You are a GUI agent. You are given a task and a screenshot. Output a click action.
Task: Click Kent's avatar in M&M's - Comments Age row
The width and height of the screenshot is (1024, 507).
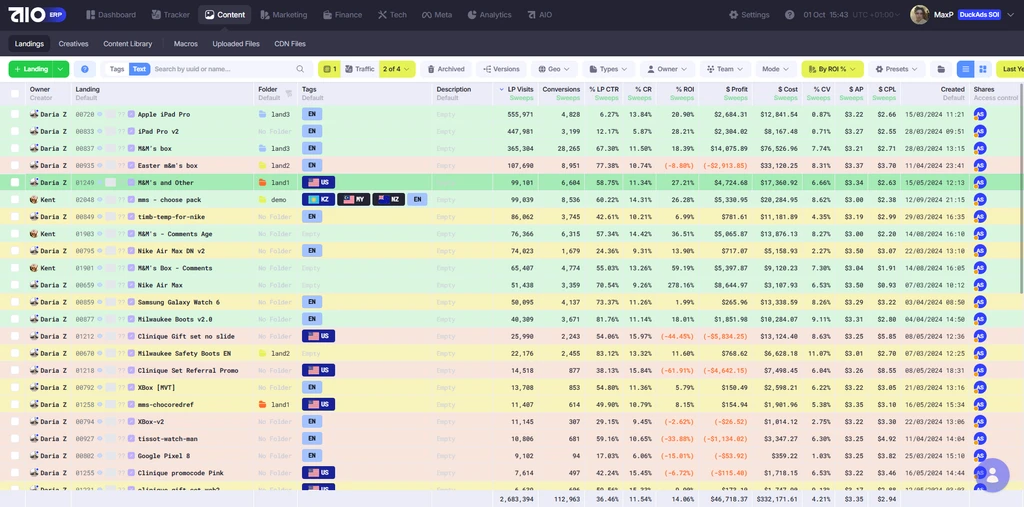tap(34, 233)
